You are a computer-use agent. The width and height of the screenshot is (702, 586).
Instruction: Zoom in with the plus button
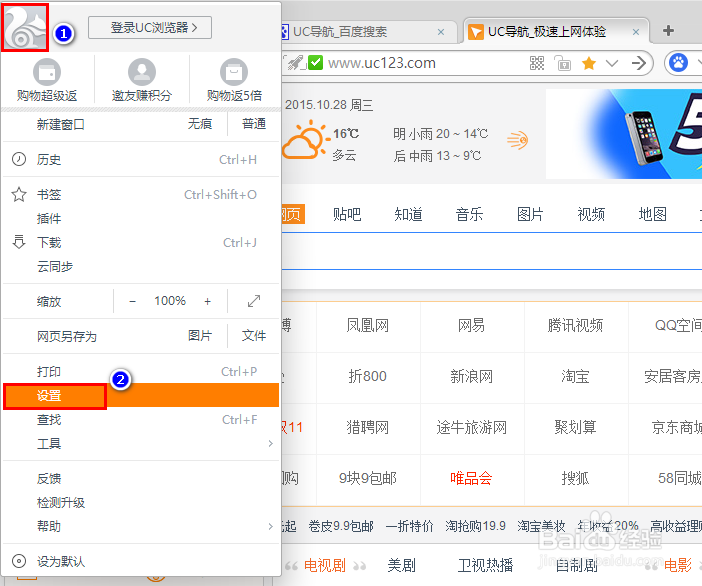tap(207, 301)
